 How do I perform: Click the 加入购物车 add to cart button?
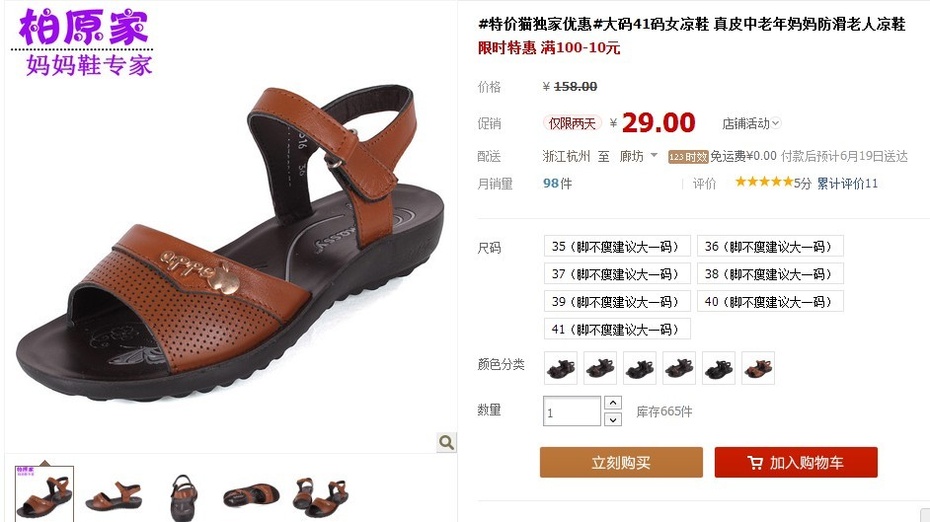pos(796,462)
